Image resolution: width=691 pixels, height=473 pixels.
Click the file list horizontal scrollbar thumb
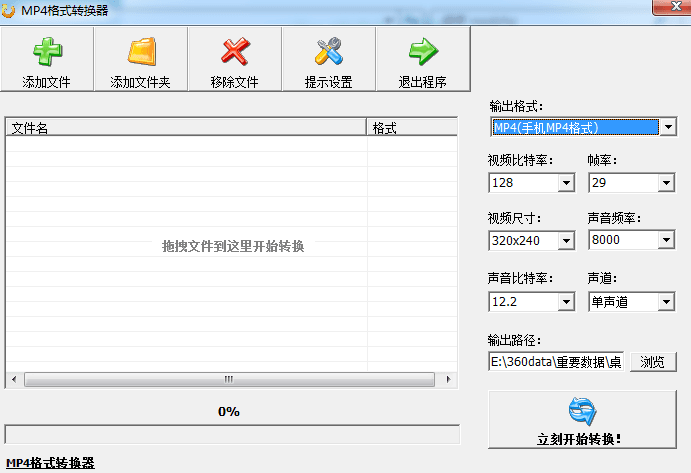click(x=229, y=380)
